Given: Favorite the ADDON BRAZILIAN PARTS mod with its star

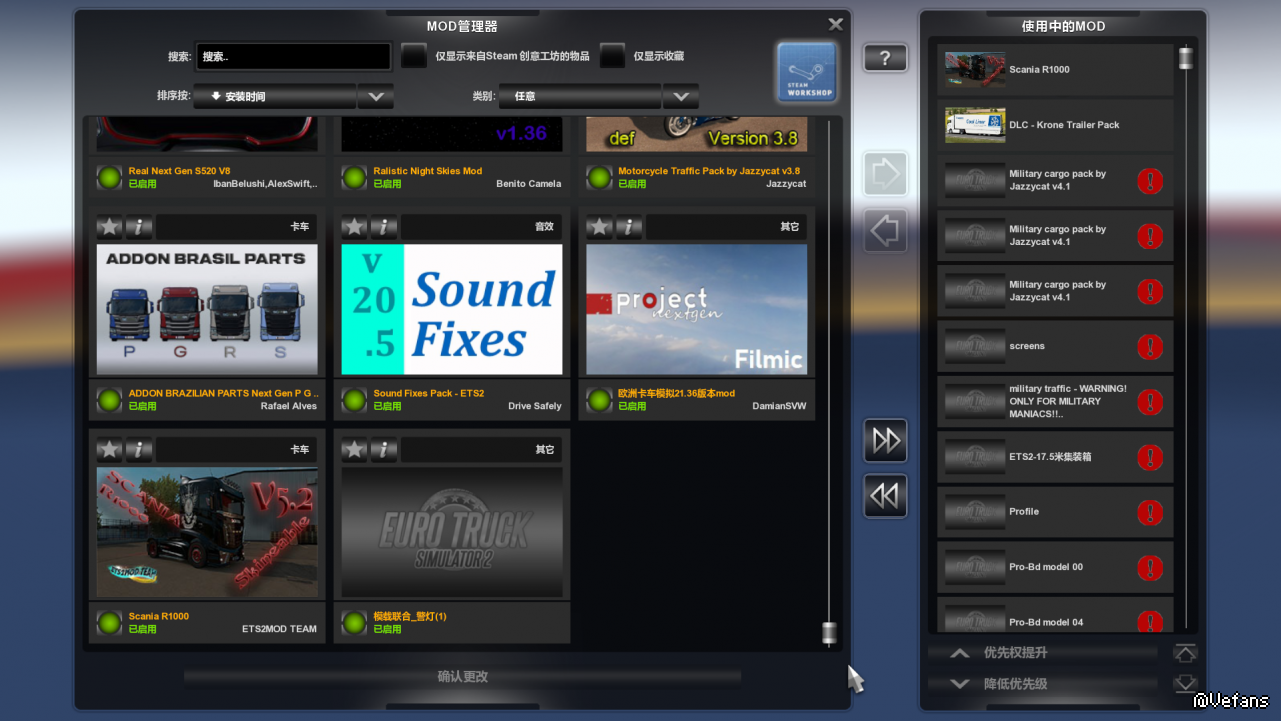Looking at the screenshot, I should pos(110,227).
